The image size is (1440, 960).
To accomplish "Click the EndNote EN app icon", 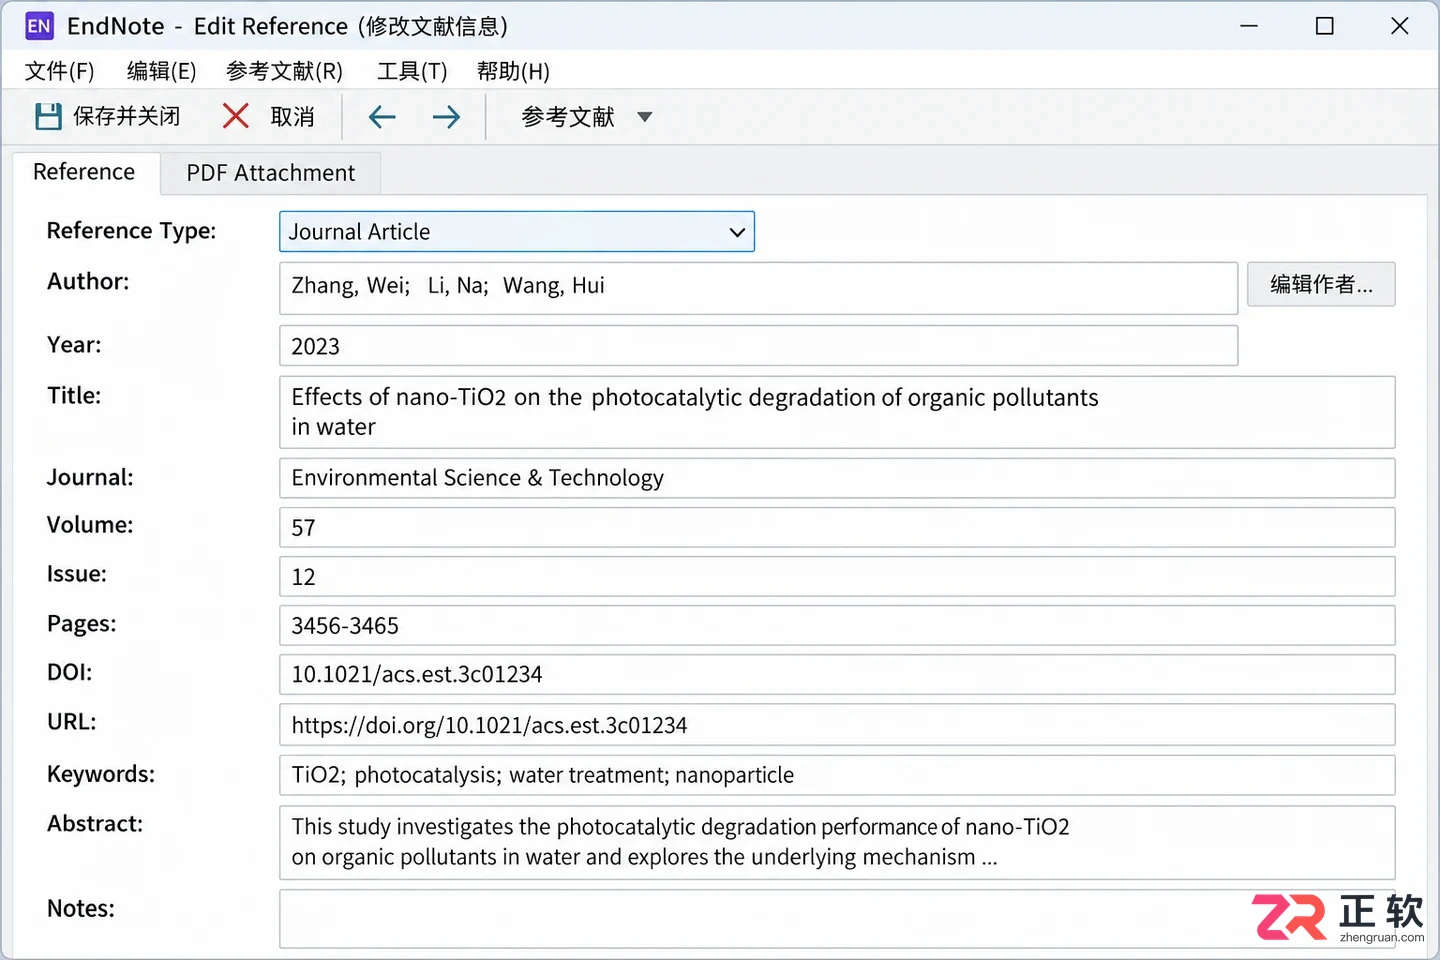I will coord(39,26).
